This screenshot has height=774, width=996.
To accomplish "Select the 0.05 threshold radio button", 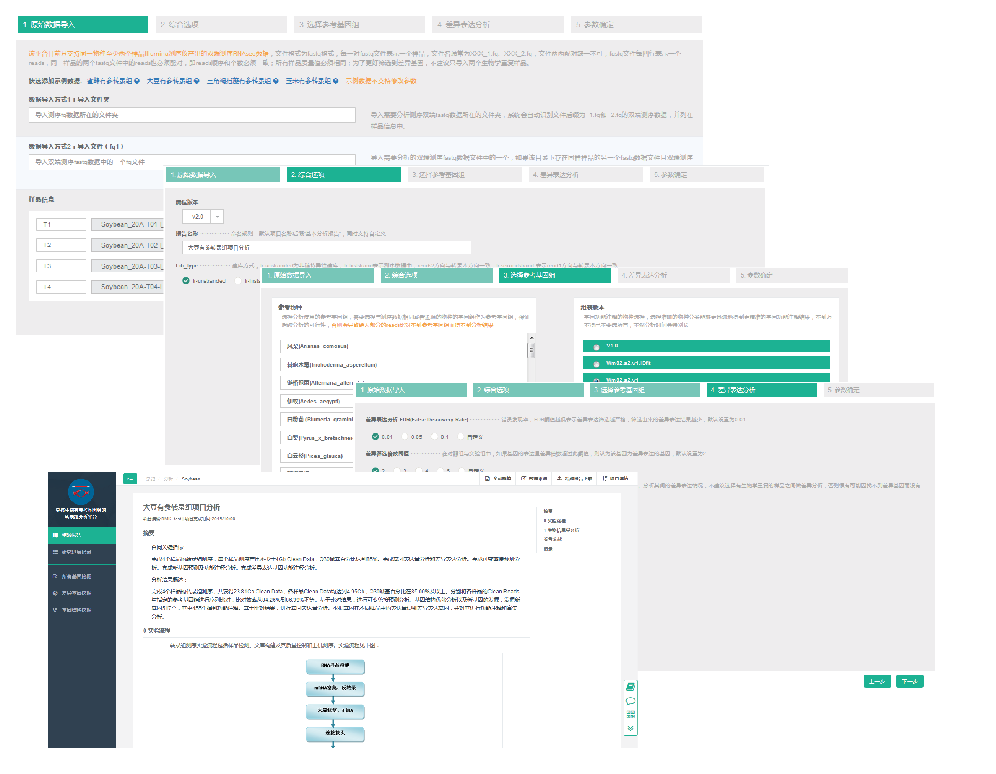I will point(407,436).
